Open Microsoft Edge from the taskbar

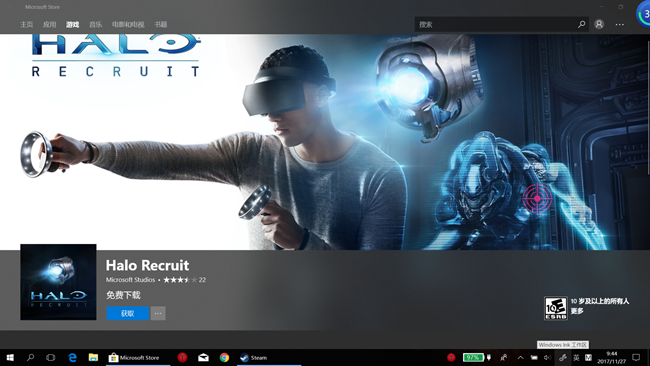(x=72, y=357)
